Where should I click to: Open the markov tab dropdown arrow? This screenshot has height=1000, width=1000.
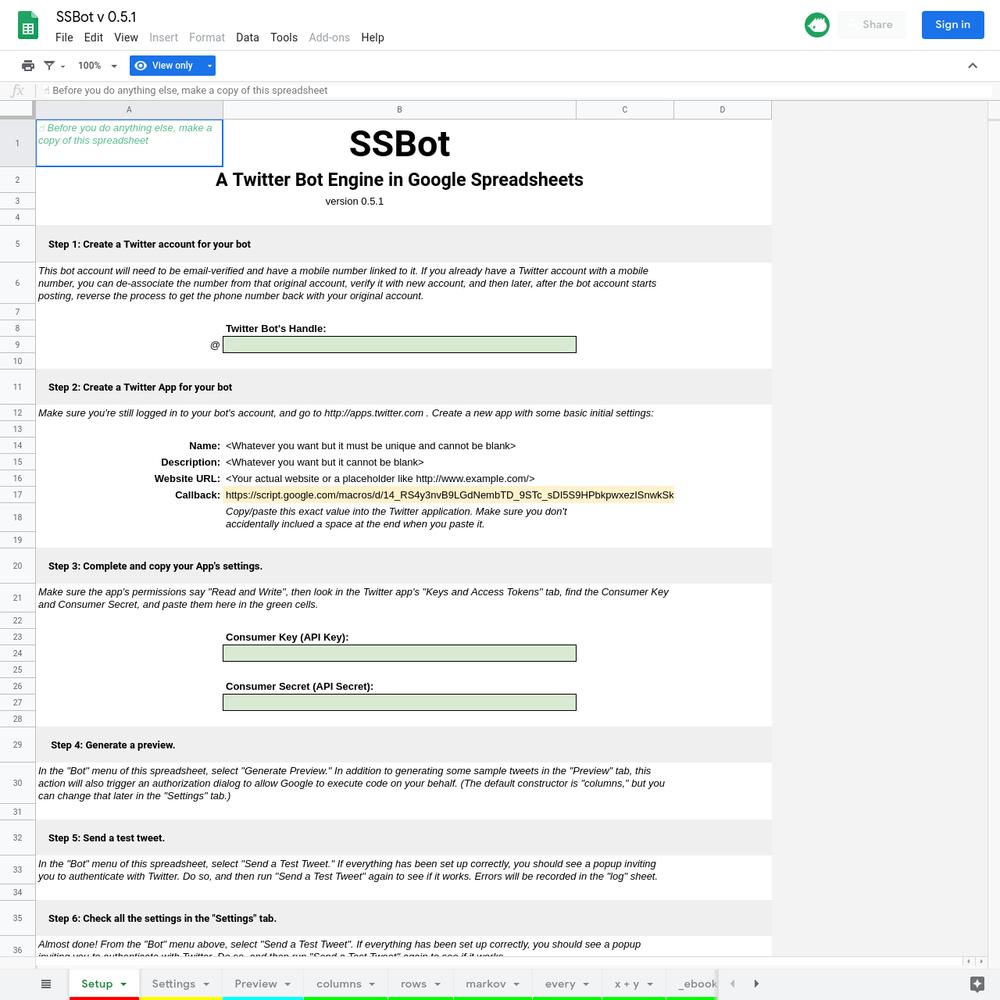click(x=517, y=984)
